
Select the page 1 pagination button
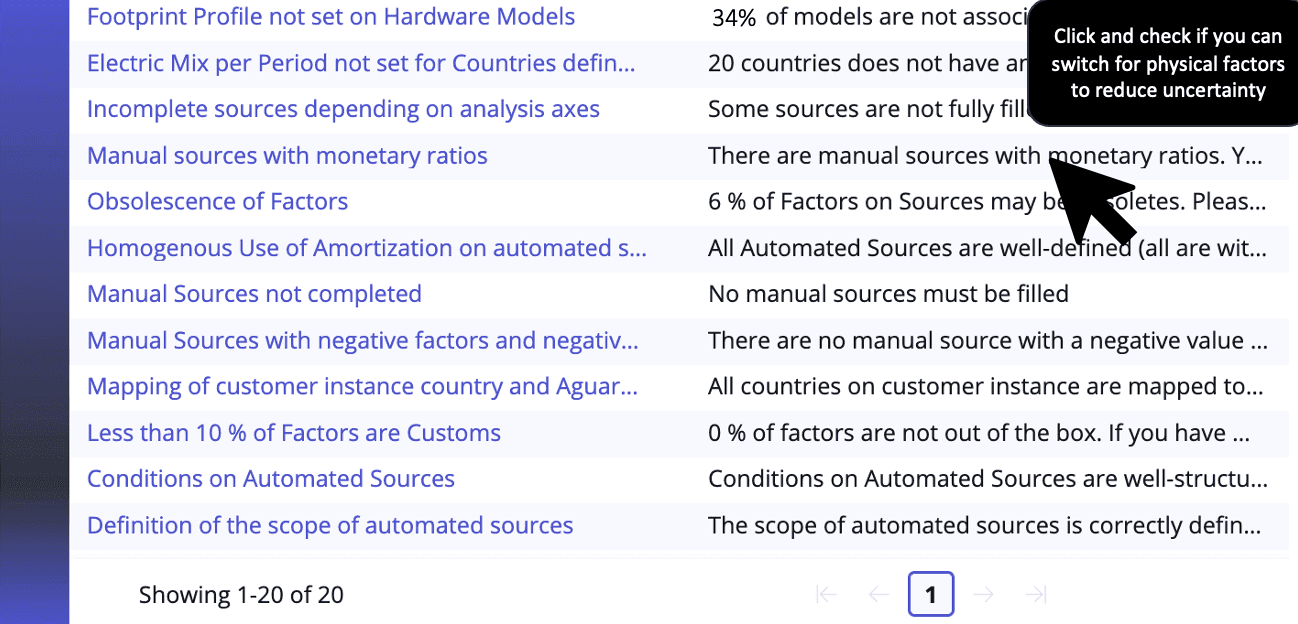pos(931,594)
